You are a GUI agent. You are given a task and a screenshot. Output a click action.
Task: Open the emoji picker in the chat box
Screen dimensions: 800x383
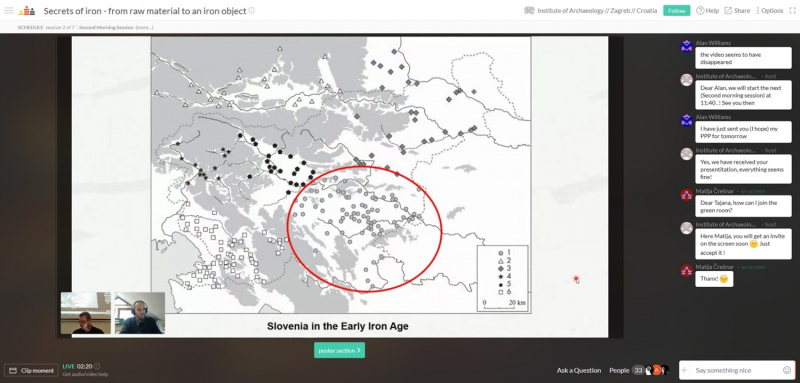pyautogui.click(x=787, y=370)
